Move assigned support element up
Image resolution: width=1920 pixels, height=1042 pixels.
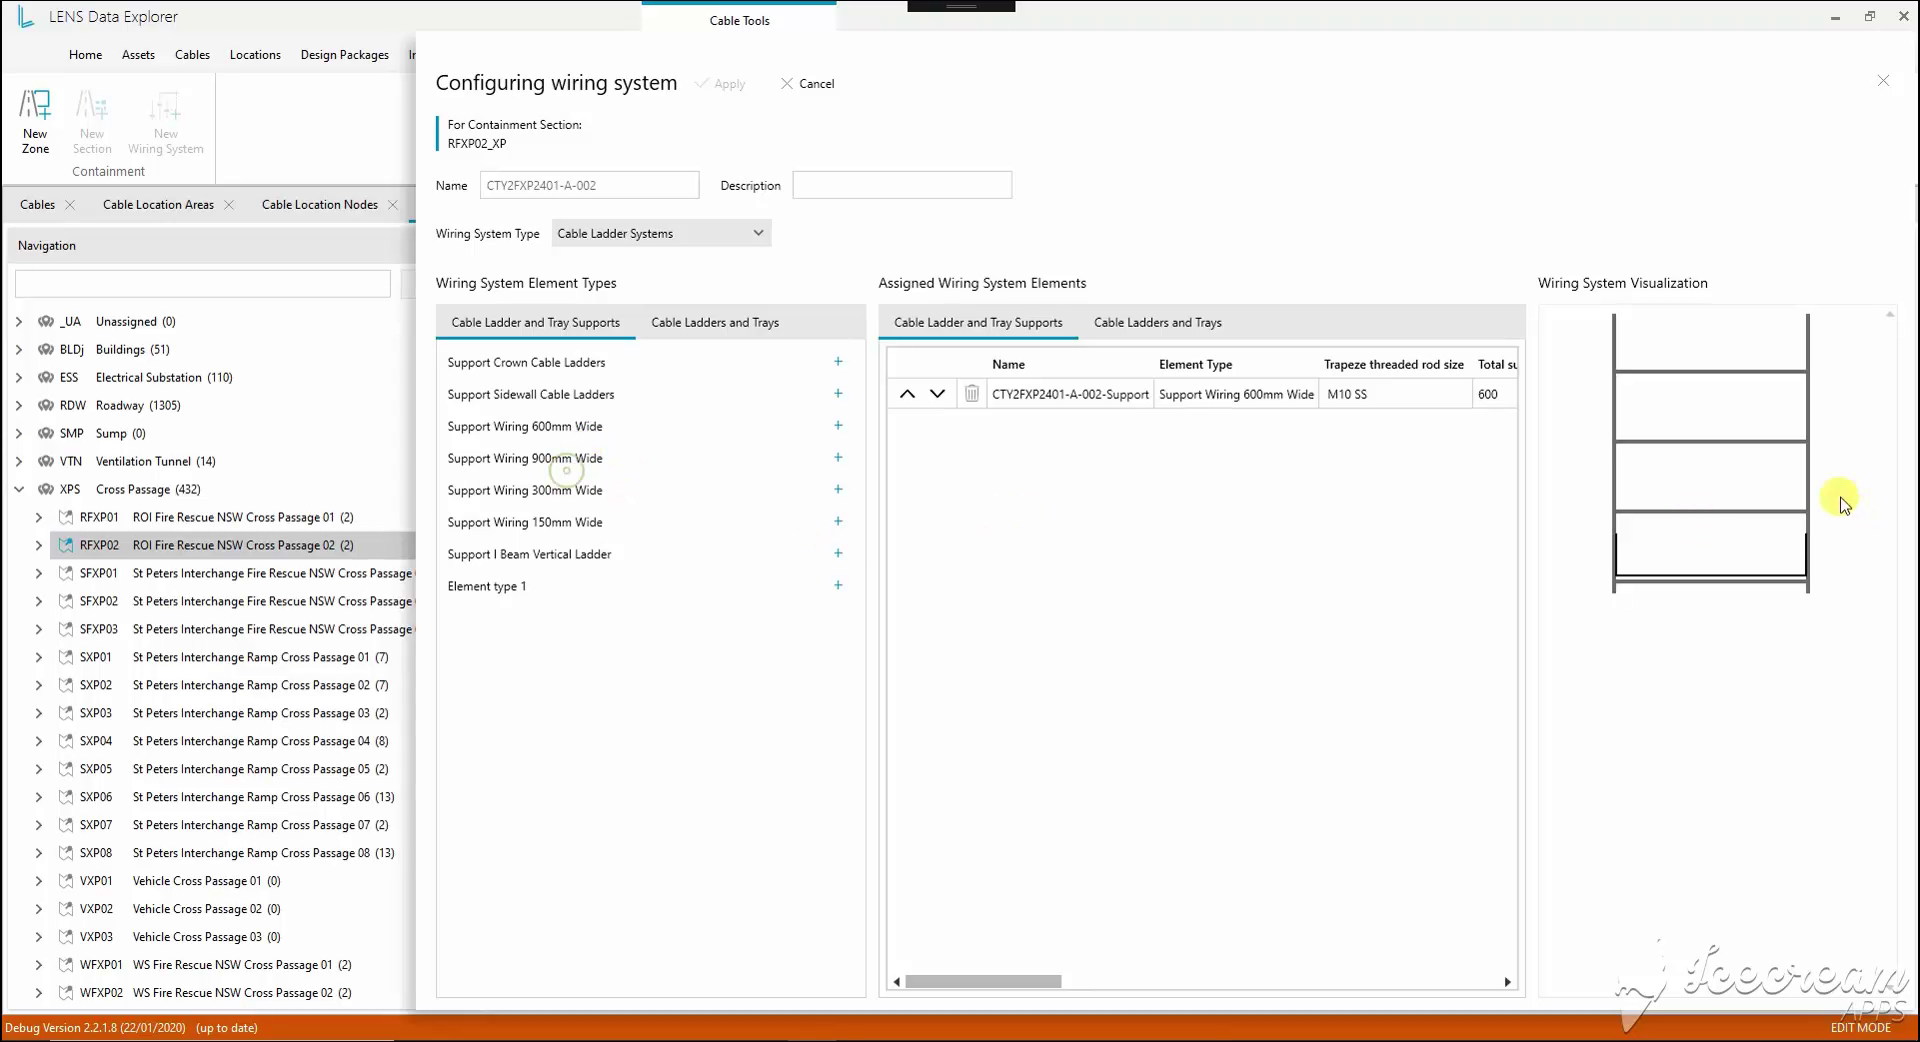tap(907, 394)
